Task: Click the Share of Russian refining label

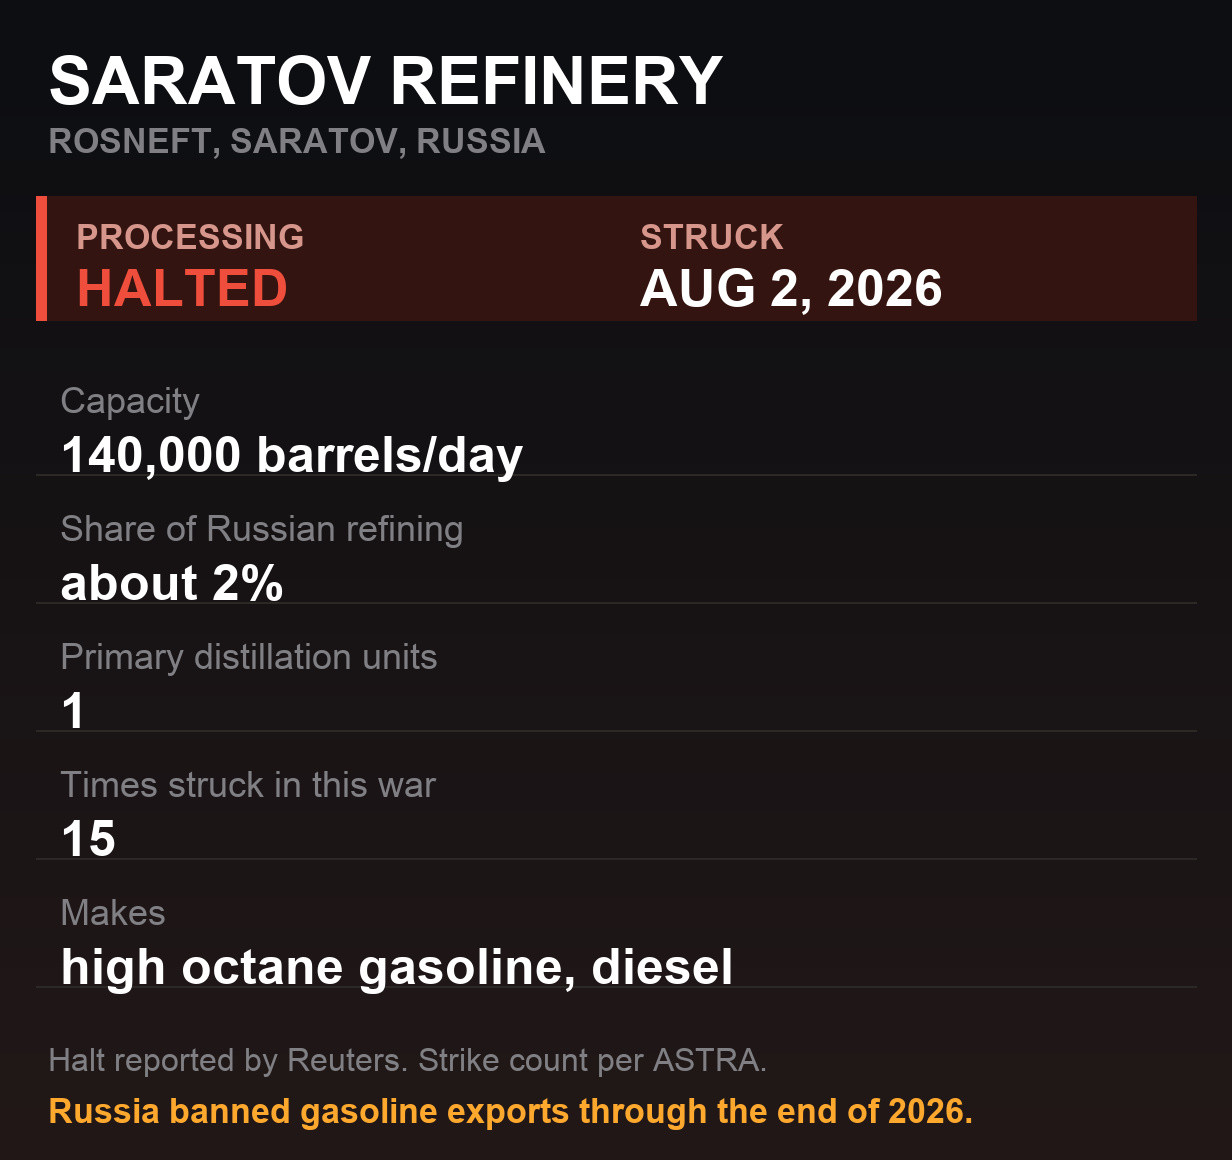Action: click(x=262, y=529)
